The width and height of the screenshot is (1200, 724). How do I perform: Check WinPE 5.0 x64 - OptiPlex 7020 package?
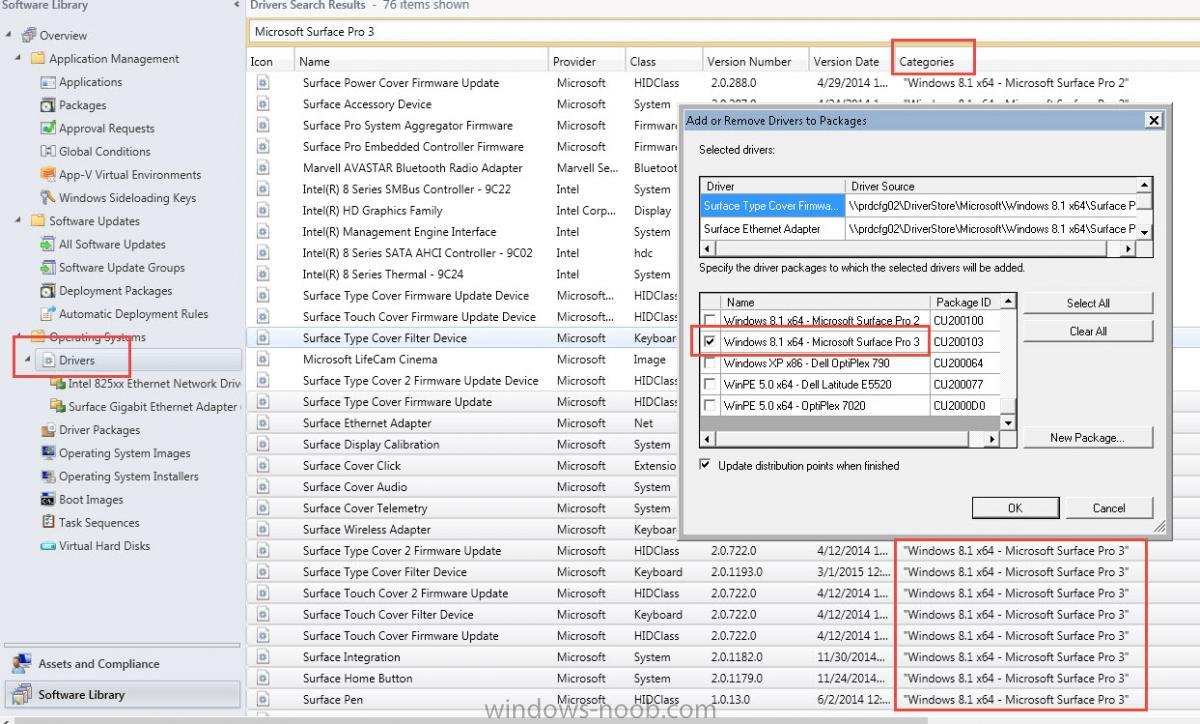coord(710,406)
